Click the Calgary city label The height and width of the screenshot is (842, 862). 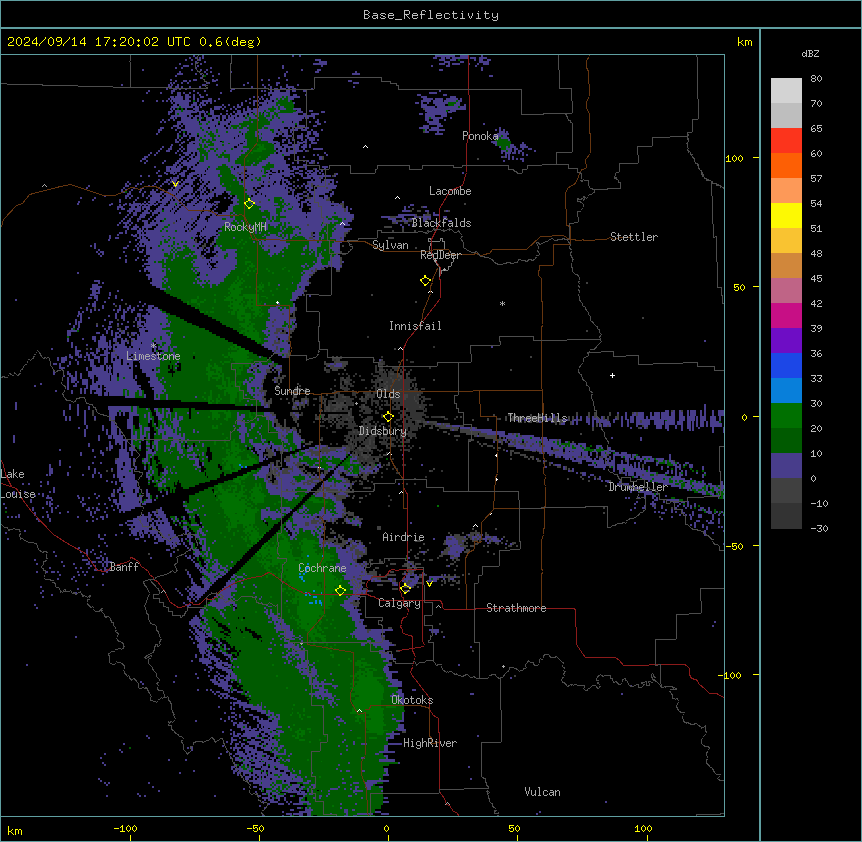(399, 603)
